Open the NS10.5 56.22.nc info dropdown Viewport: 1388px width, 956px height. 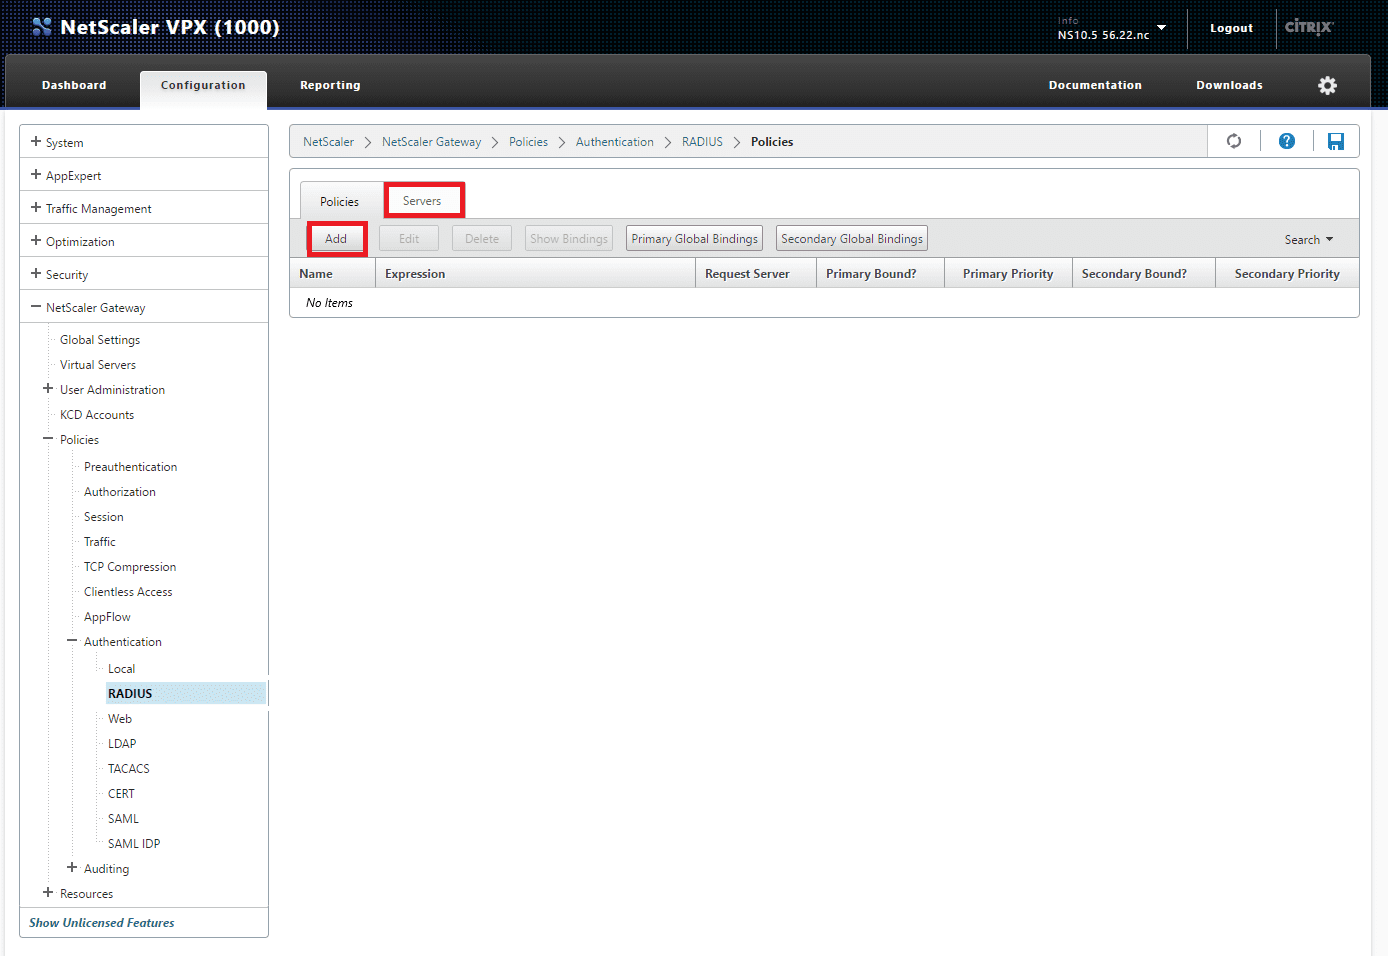1111,29
